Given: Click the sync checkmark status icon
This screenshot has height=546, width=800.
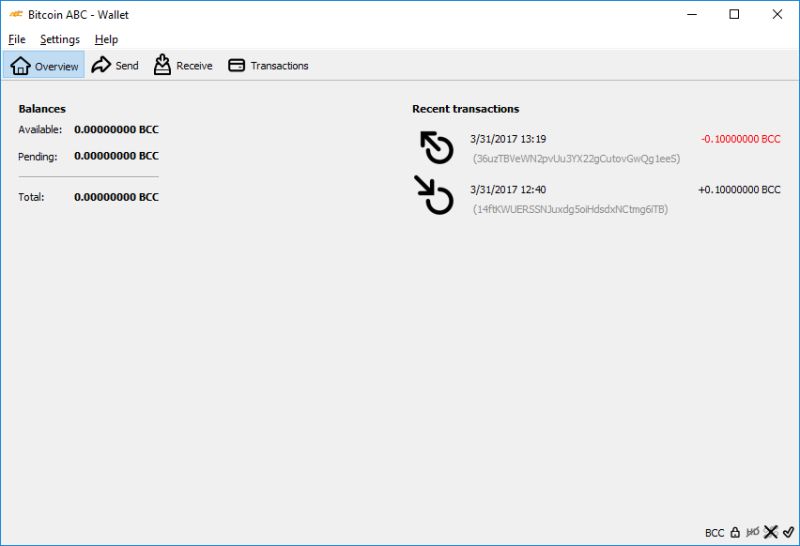Looking at the screenshot, I should pos(788,532).
